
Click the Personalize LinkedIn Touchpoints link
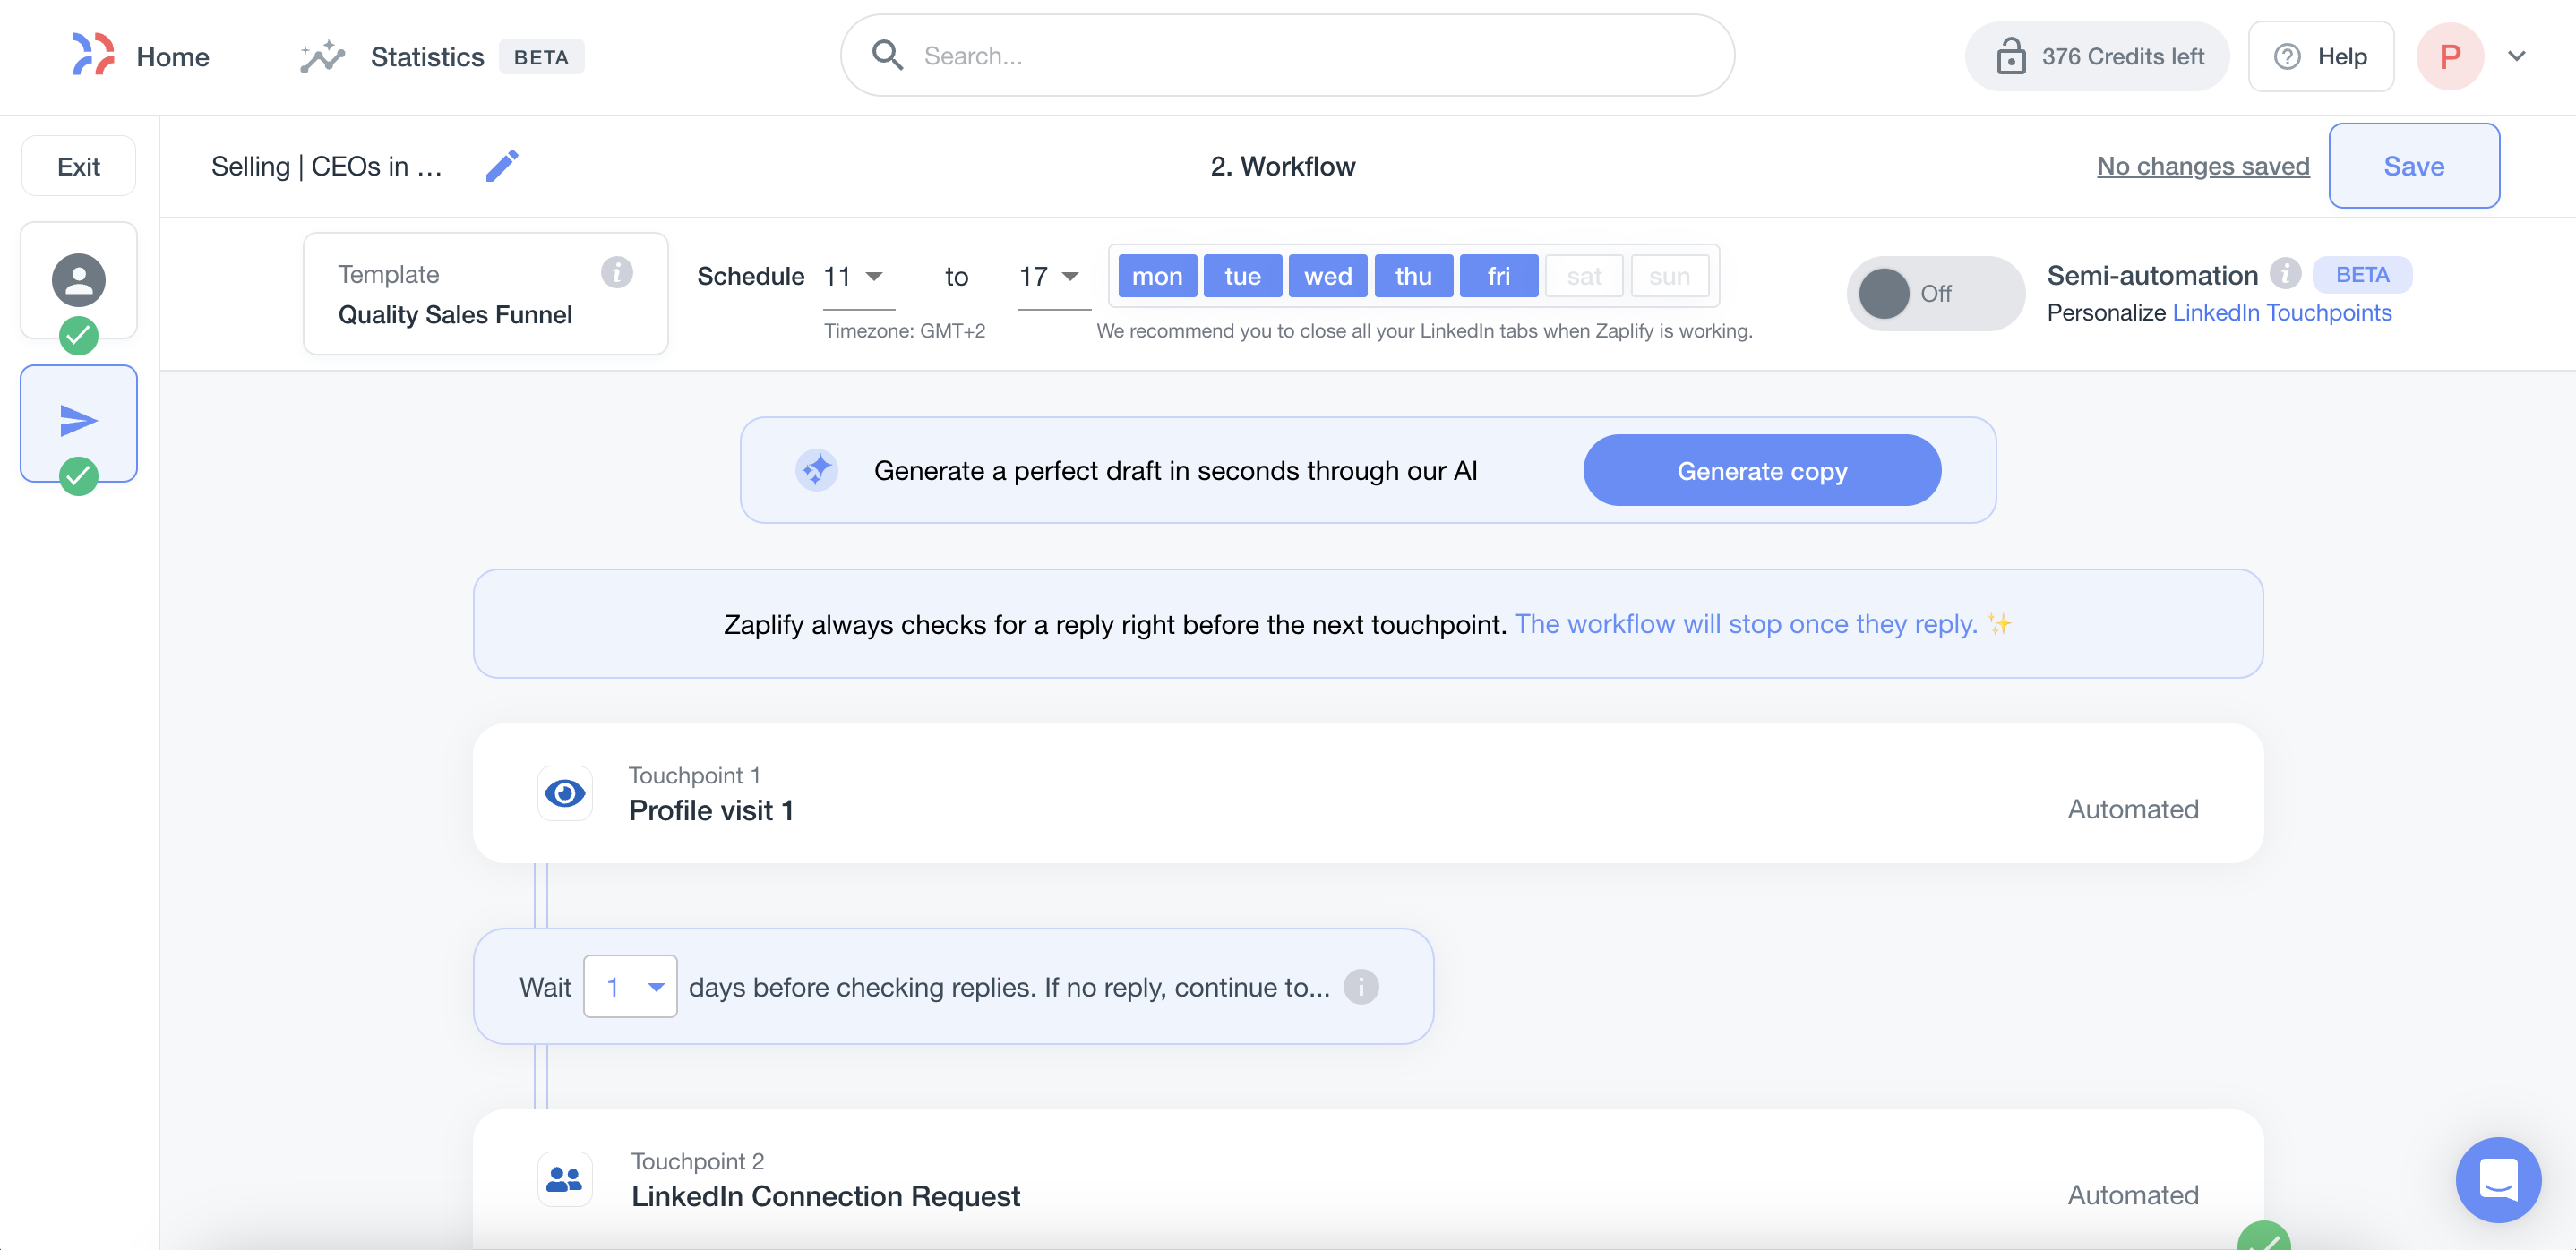click(x=2282, y=312)
